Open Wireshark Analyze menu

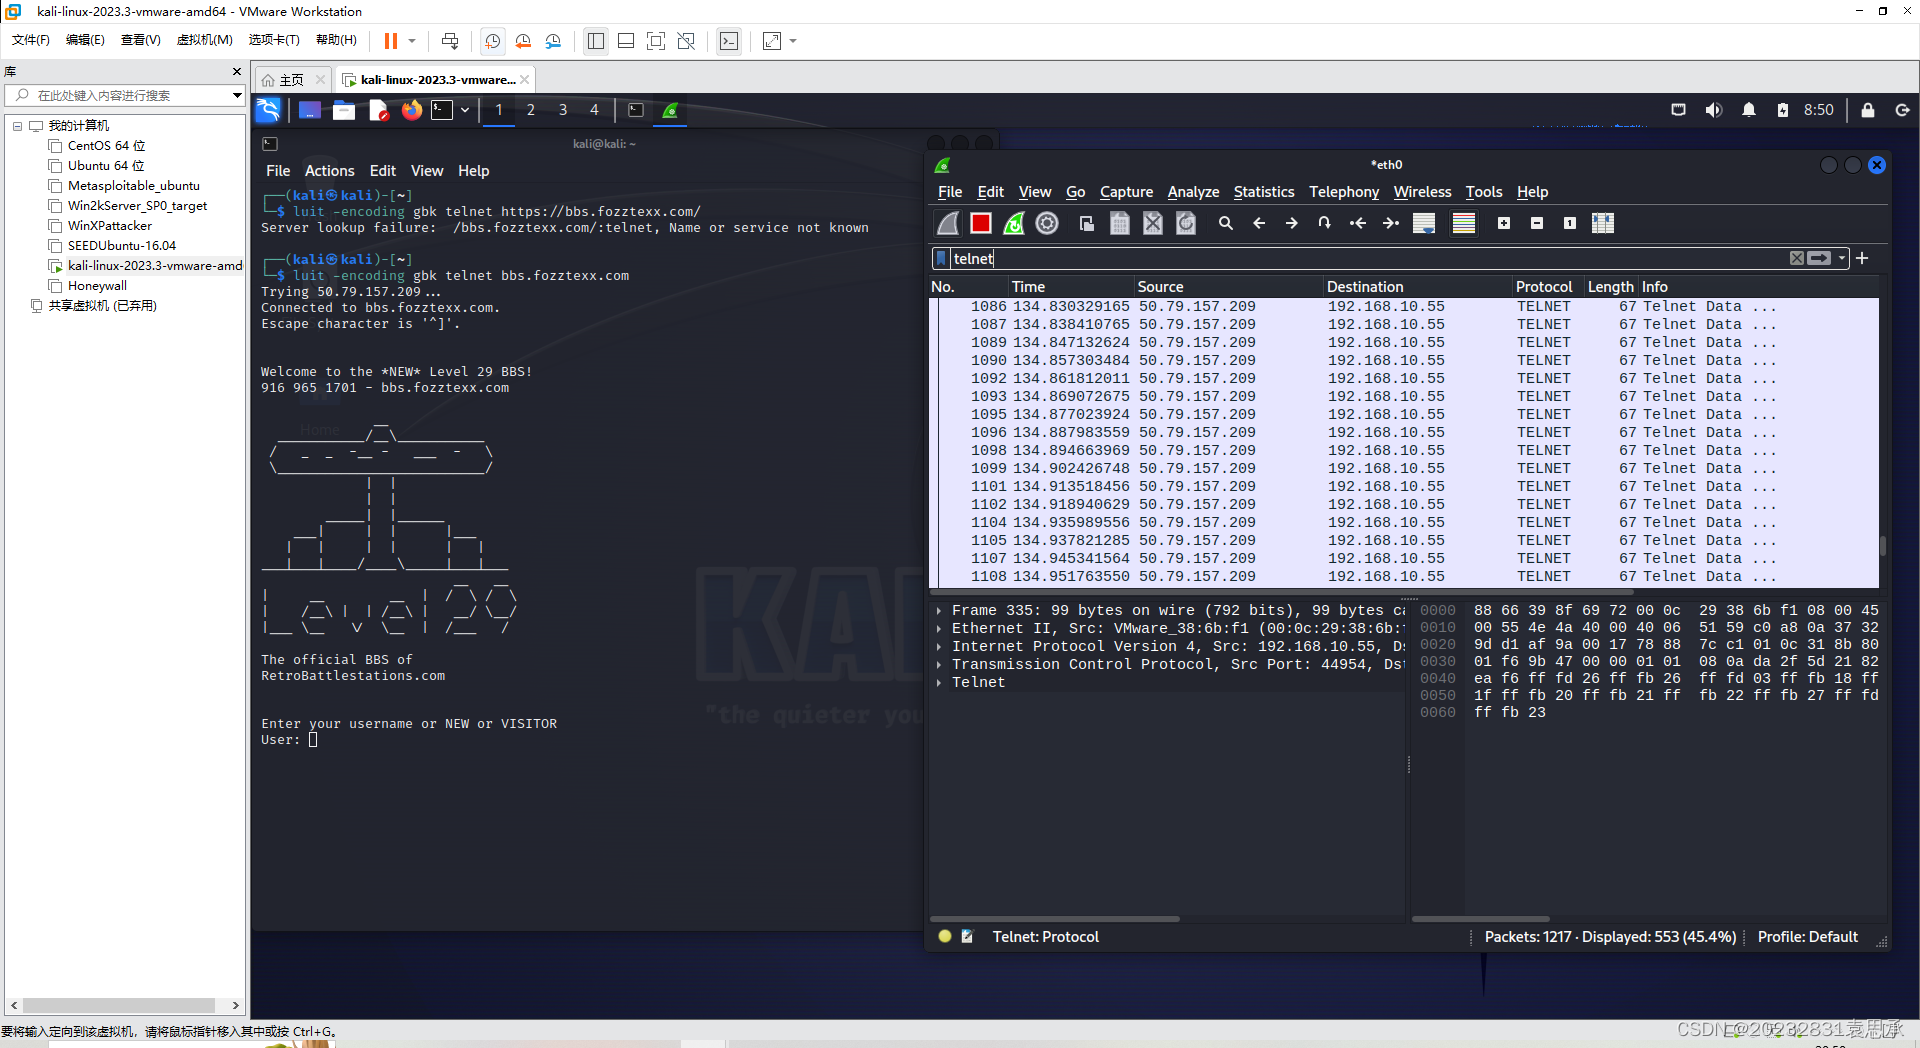(x=1193, y=192)
